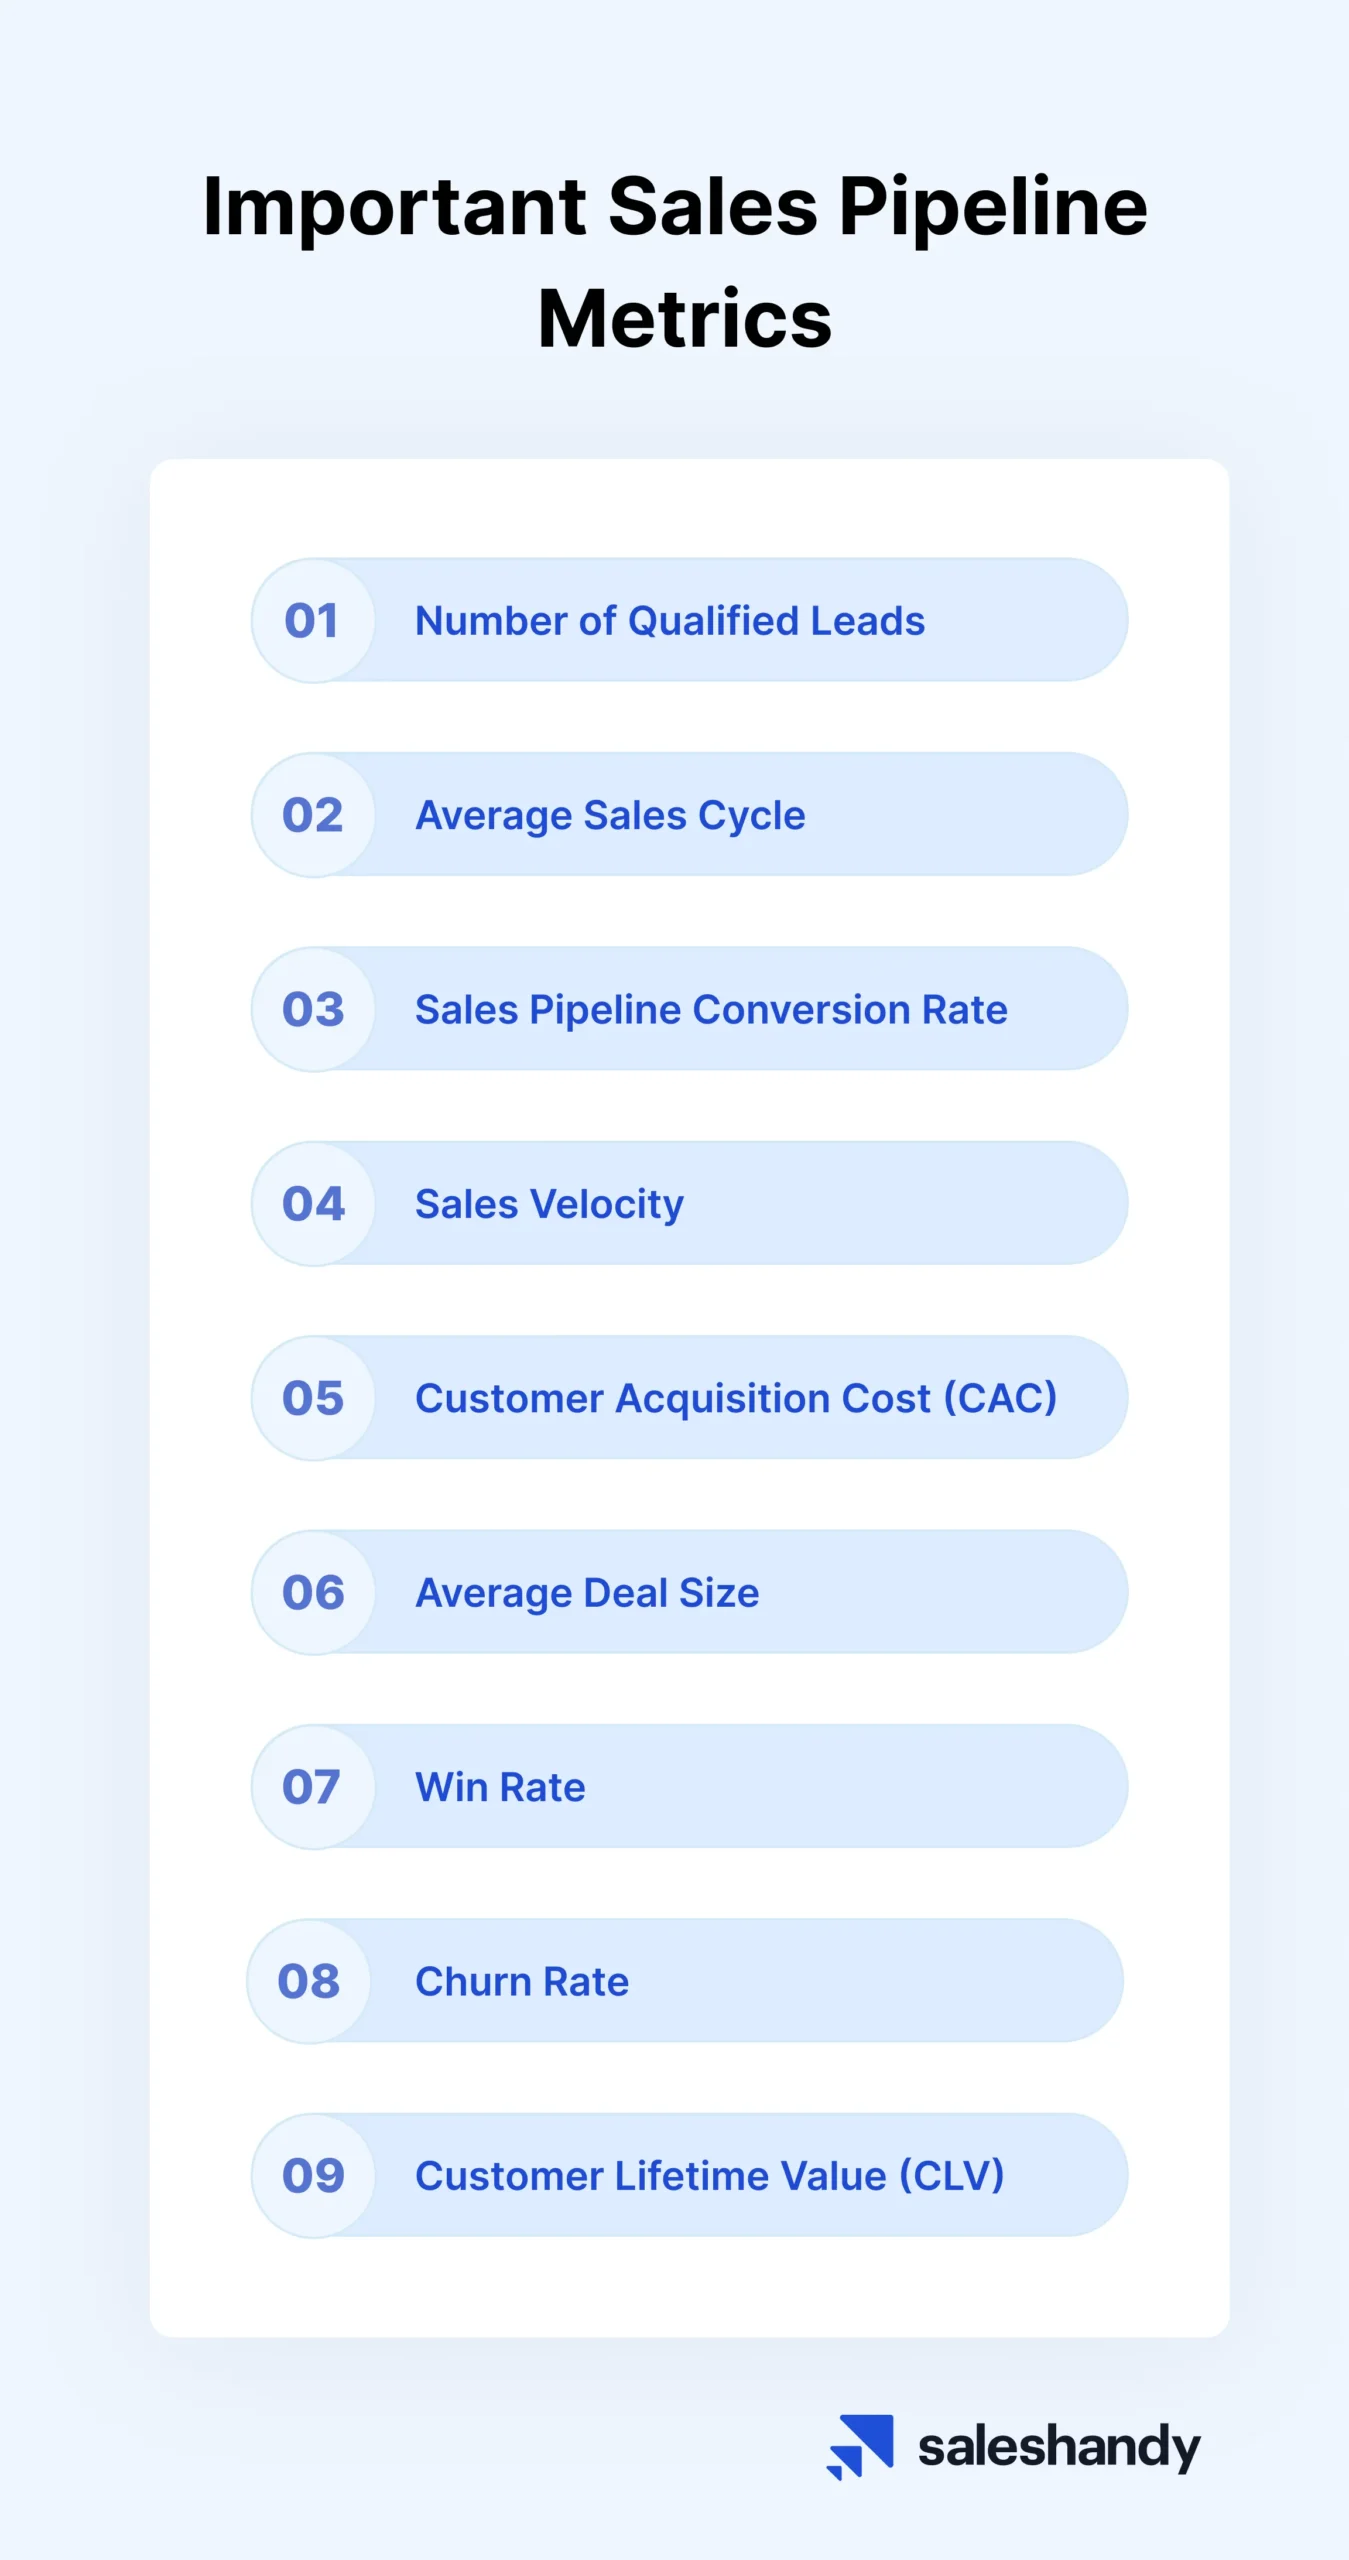Select the 09 circle badge
The width and height of the screenshot is (1349, 2560).
click(x=313, y=2175)
